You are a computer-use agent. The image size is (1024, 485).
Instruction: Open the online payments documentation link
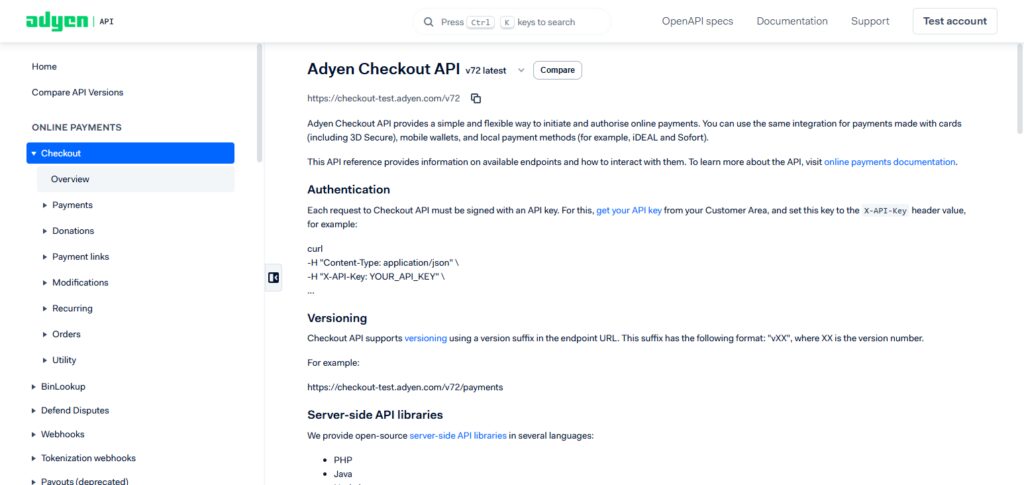point(889,162)
